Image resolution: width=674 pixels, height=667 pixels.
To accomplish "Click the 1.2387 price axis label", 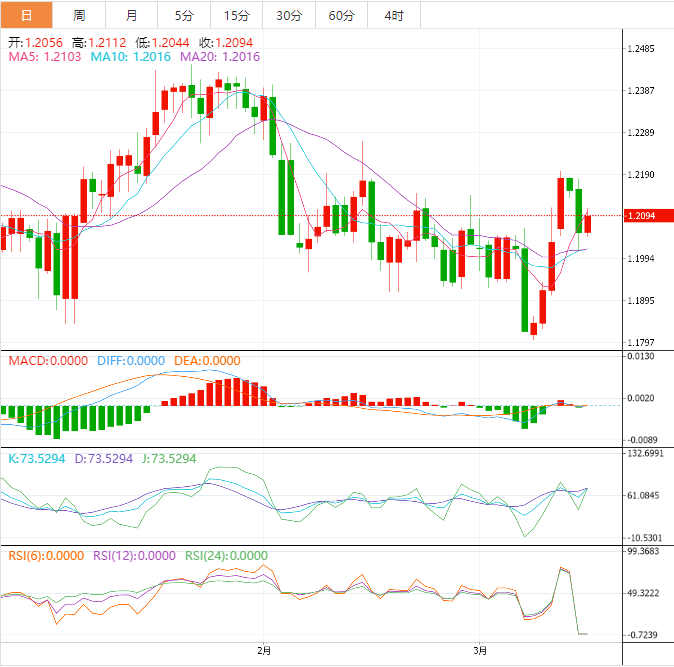I will click(x=641, y=90).
